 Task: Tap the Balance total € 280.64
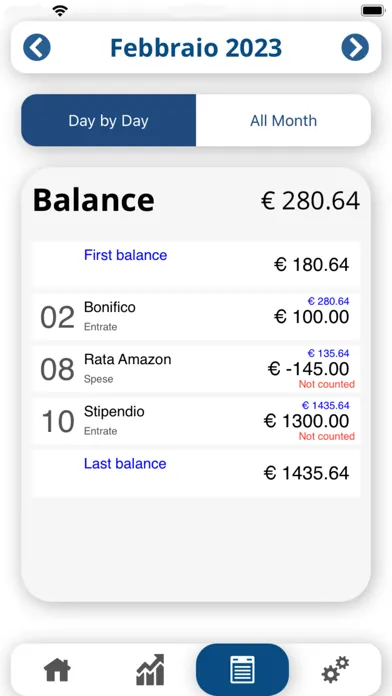point(310,201)
